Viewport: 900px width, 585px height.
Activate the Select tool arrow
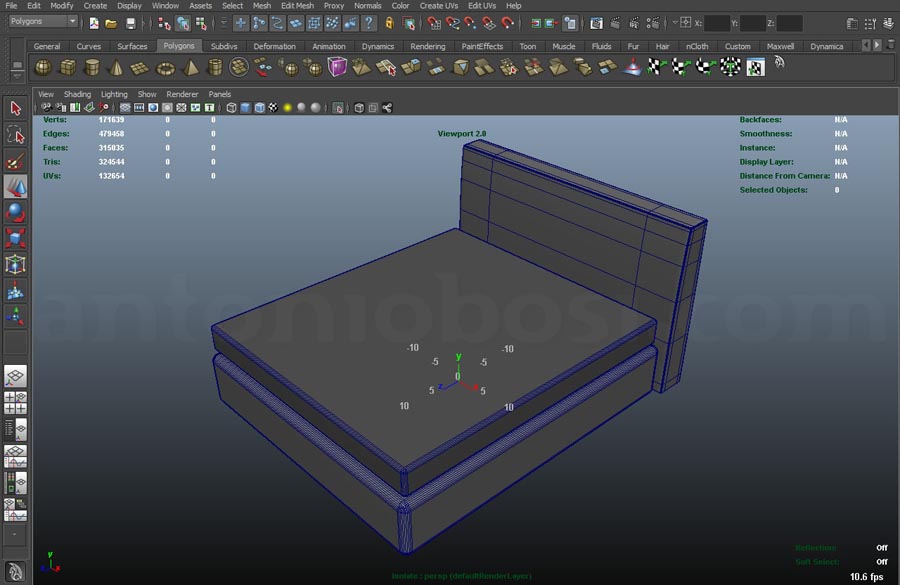(x=15, y=108)
